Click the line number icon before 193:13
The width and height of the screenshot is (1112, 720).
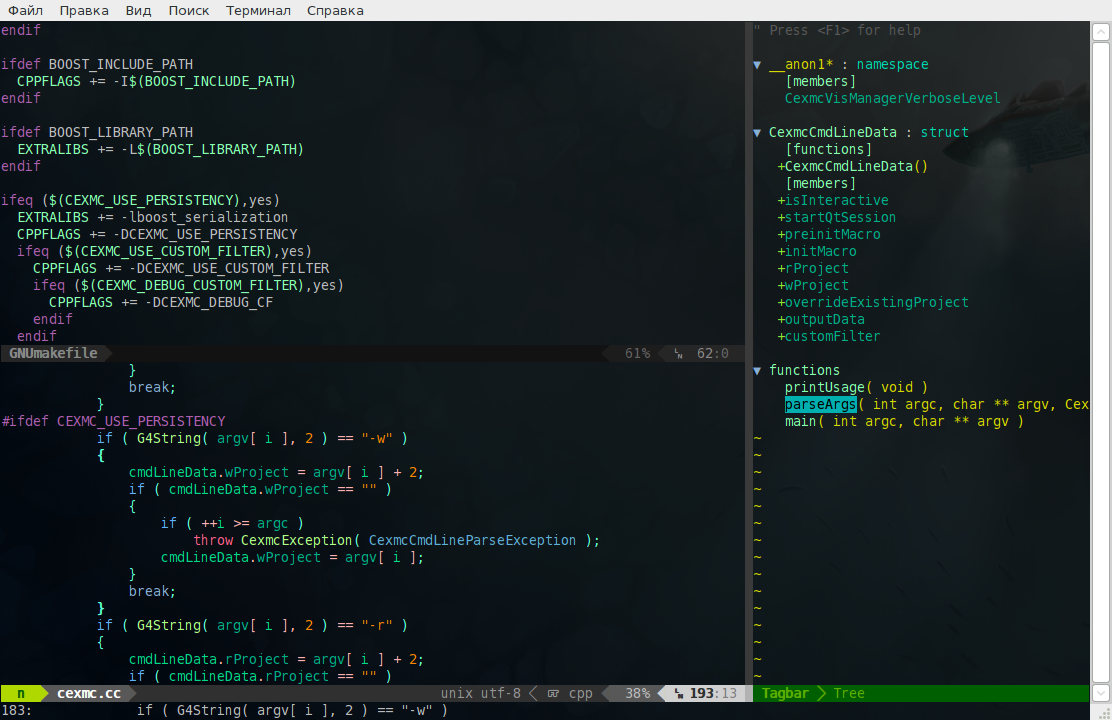pos(679,694)
